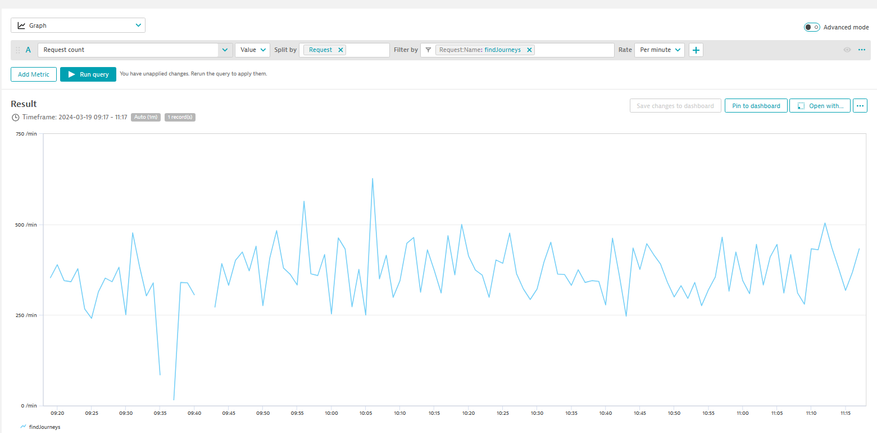
Task: Open the result more options ellipsis
Action: [860, 105]
